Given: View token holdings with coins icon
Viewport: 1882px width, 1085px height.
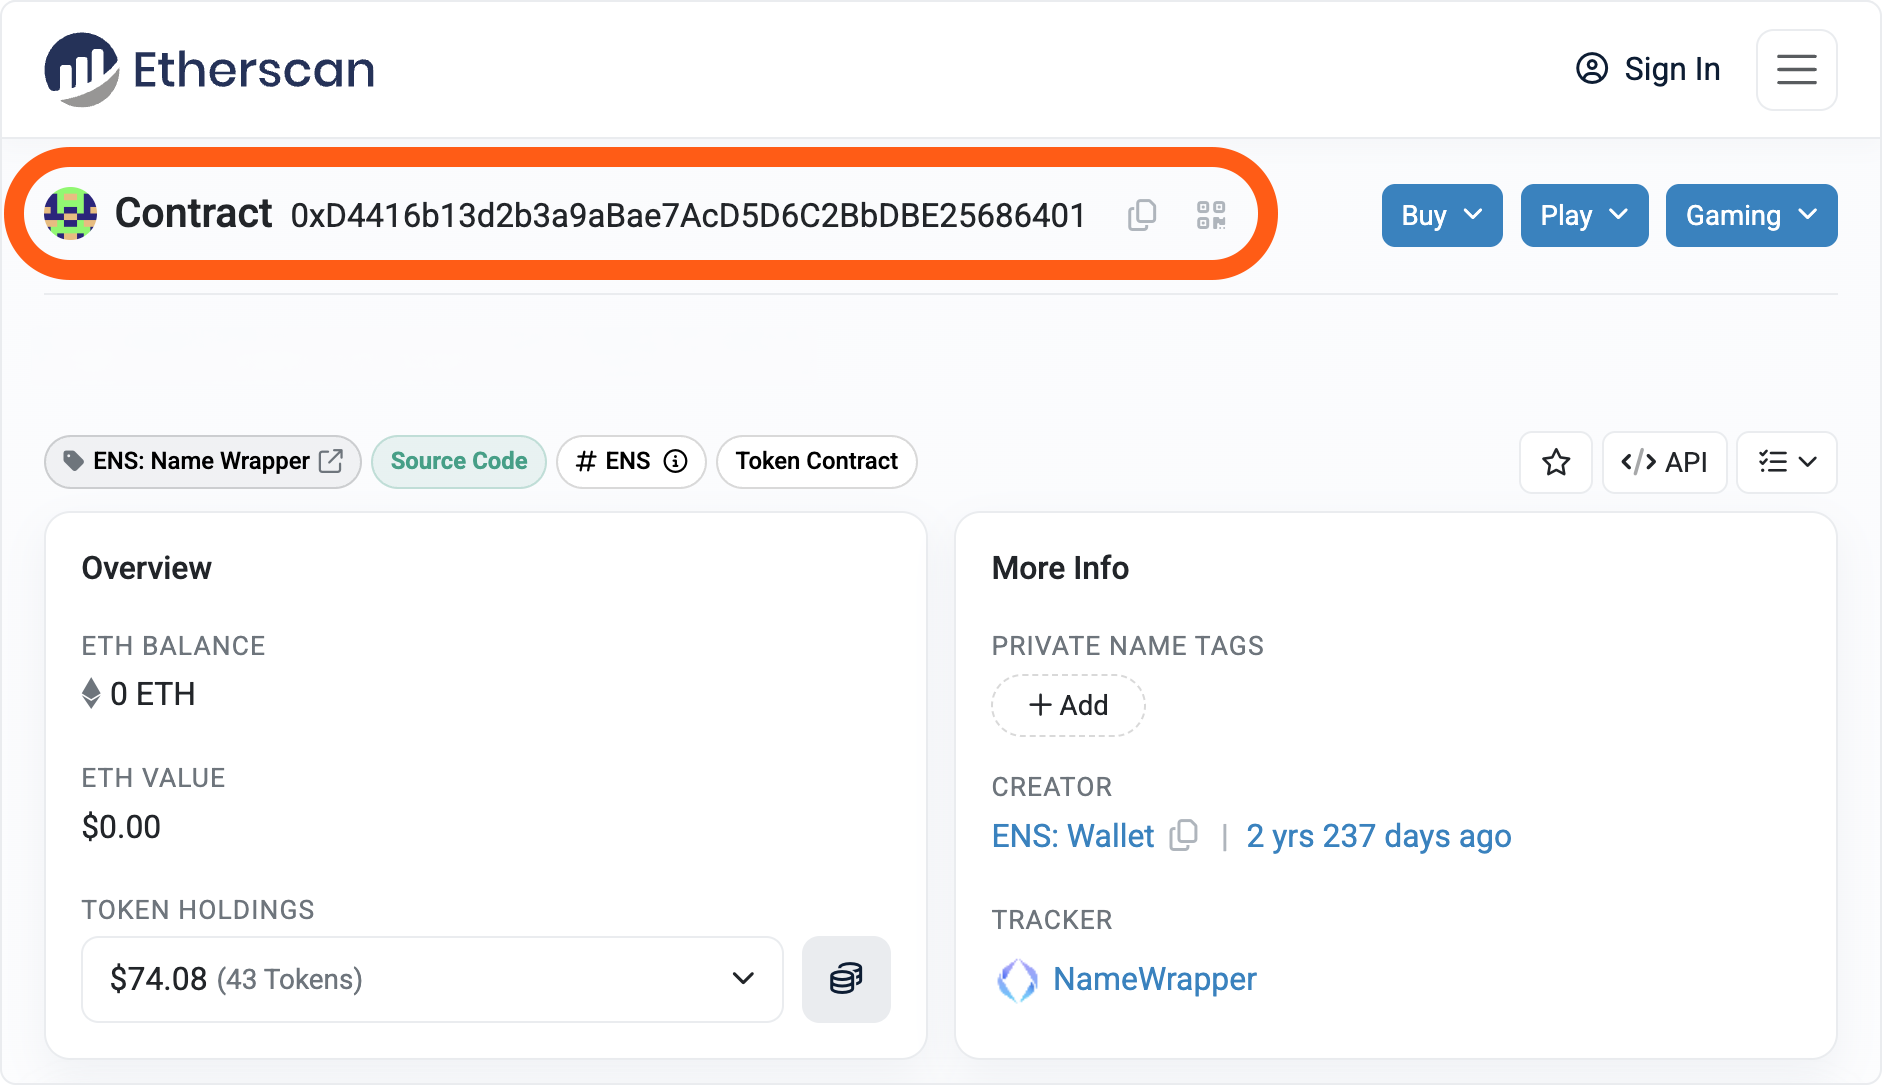Looking at the screenshot, I should (846, 979).
